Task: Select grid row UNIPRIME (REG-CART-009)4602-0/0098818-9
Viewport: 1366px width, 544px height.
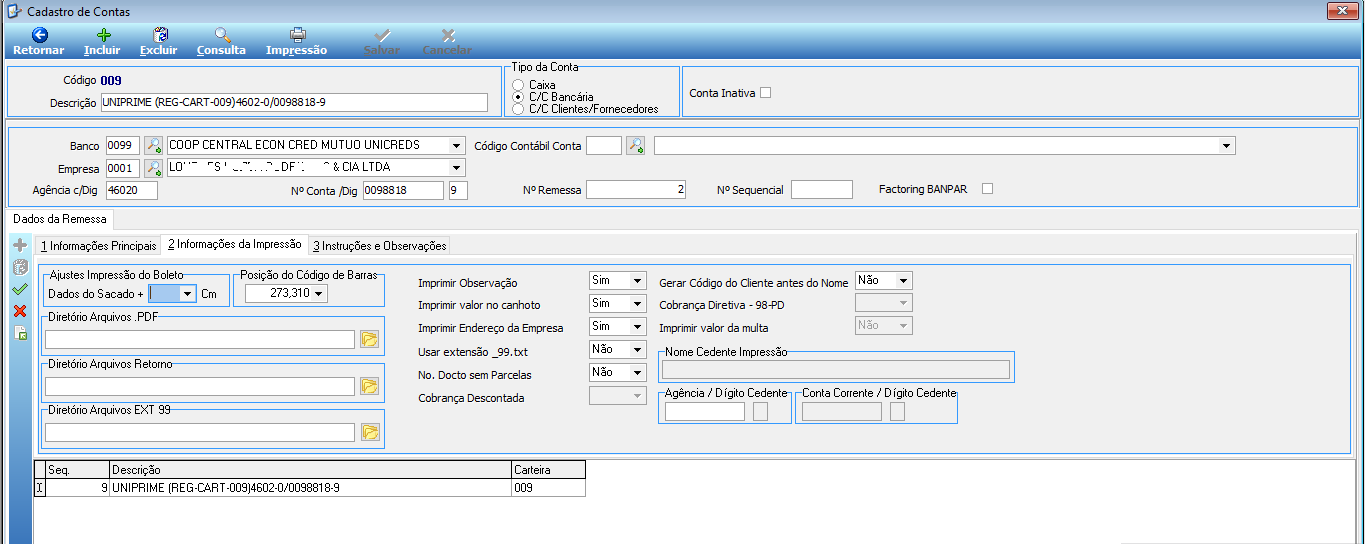Action: (310, 488)
